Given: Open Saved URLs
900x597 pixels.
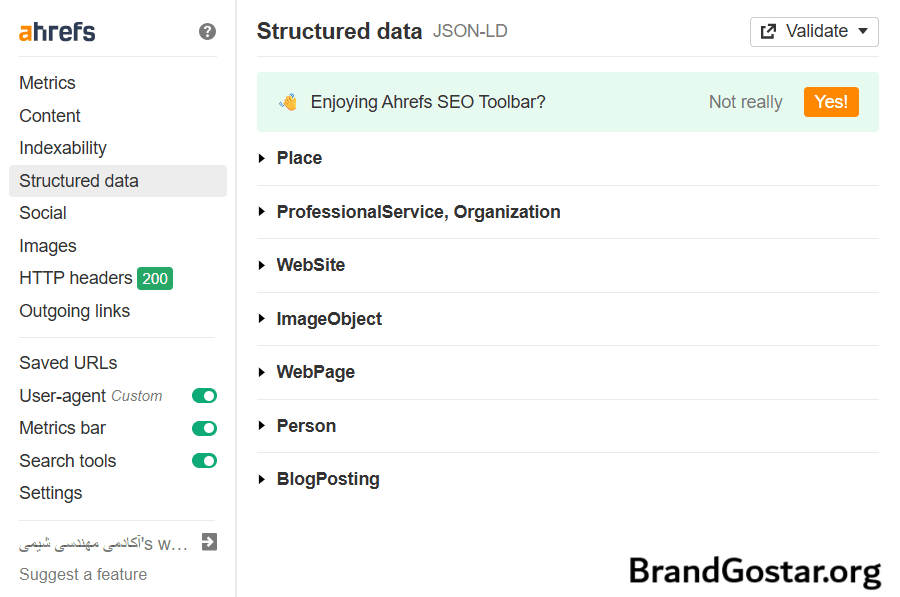Looking at the screenshot, I should click(x=68, y=363).
